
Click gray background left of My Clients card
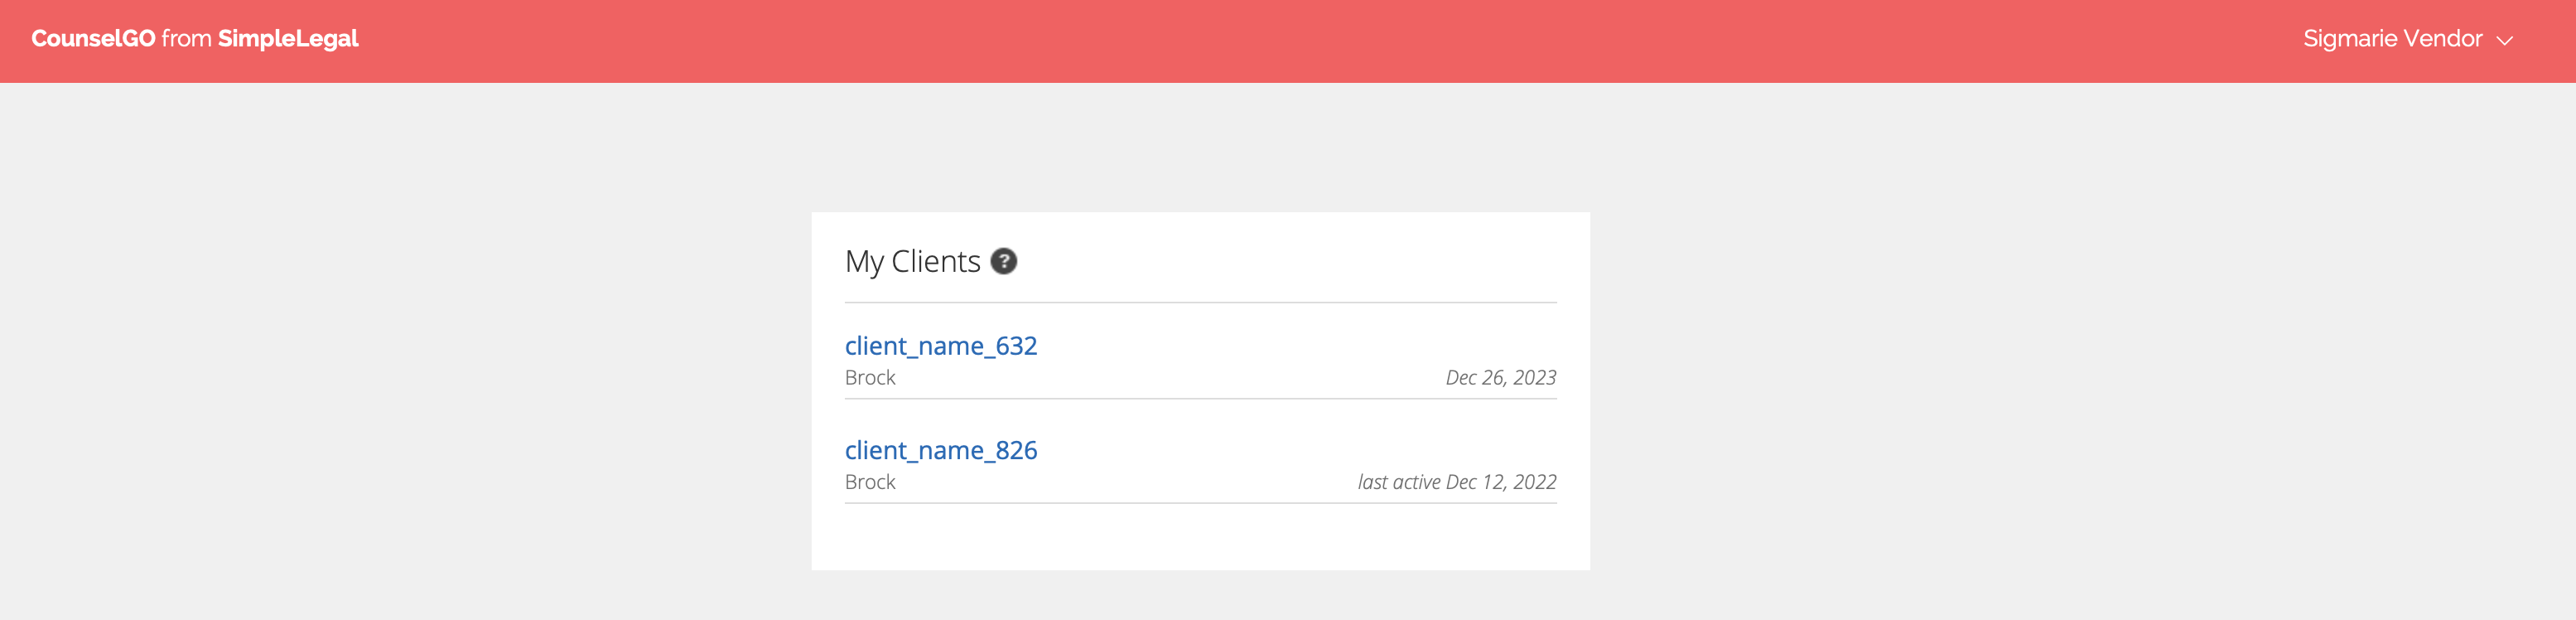(x=400, y=390)
